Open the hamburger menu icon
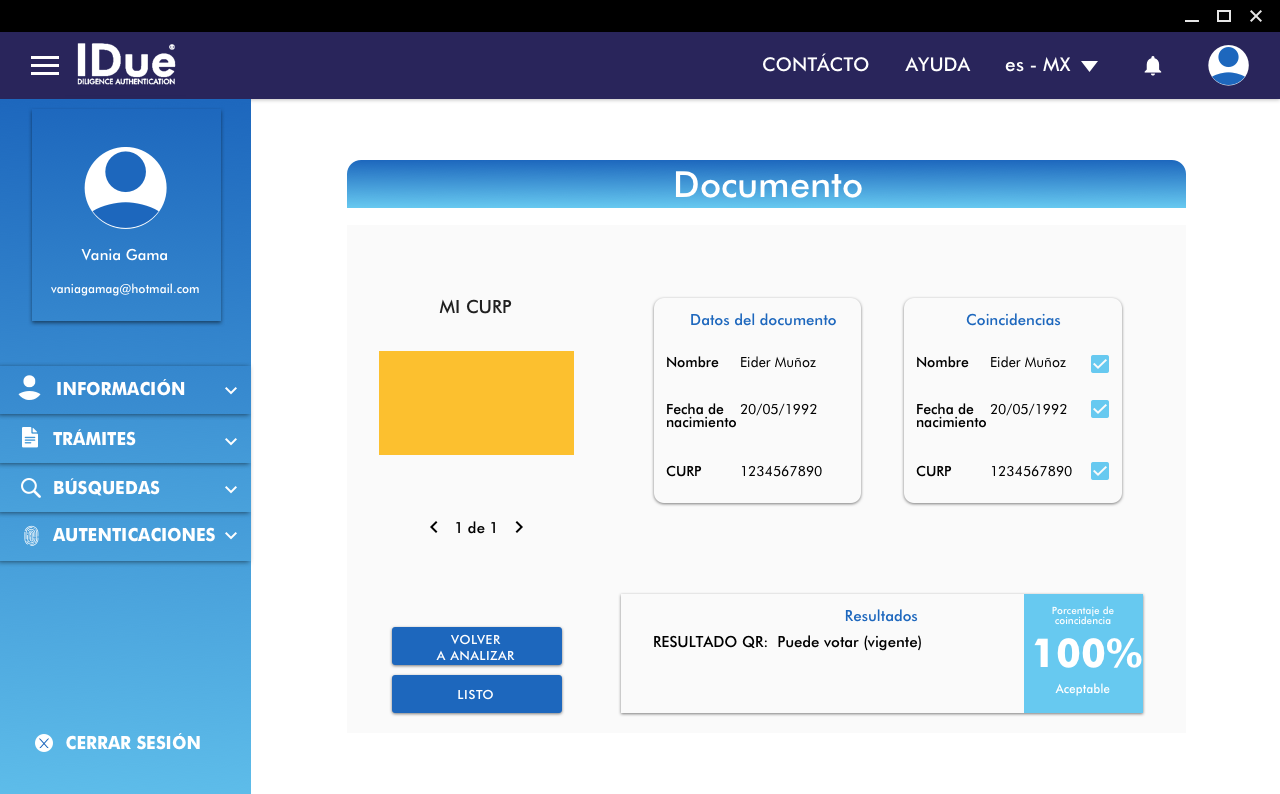Viewport: 1280px width, 794px height. [x=45, y=66]
